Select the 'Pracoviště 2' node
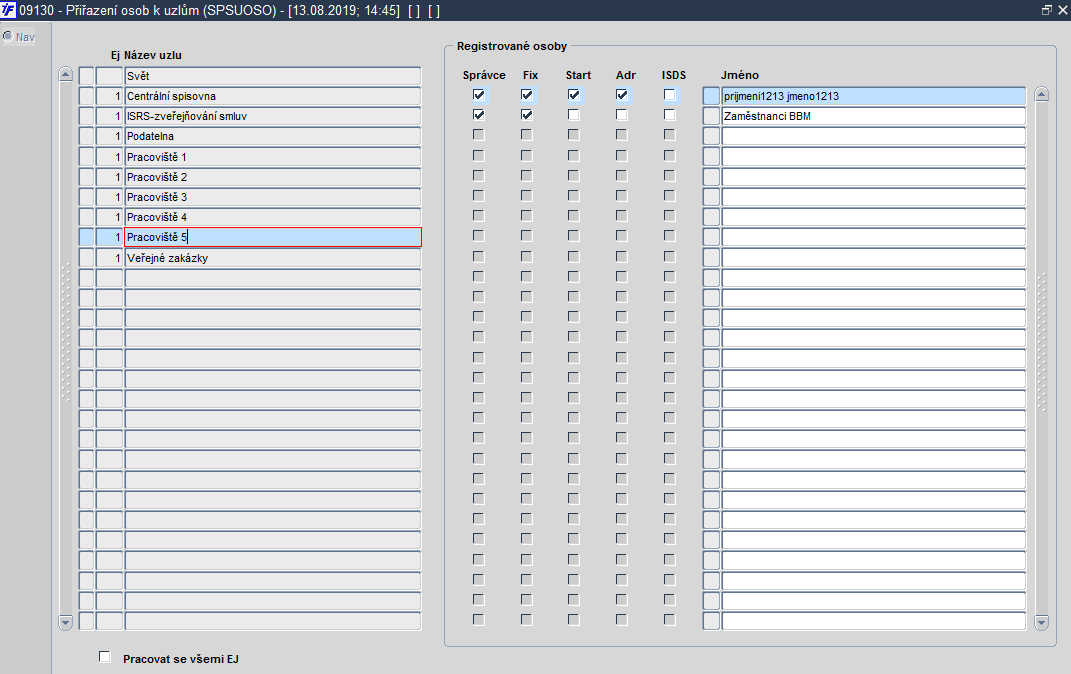The width and height of the screenshot is (1071, 674). pyautogui.click(x=273, y=177)
